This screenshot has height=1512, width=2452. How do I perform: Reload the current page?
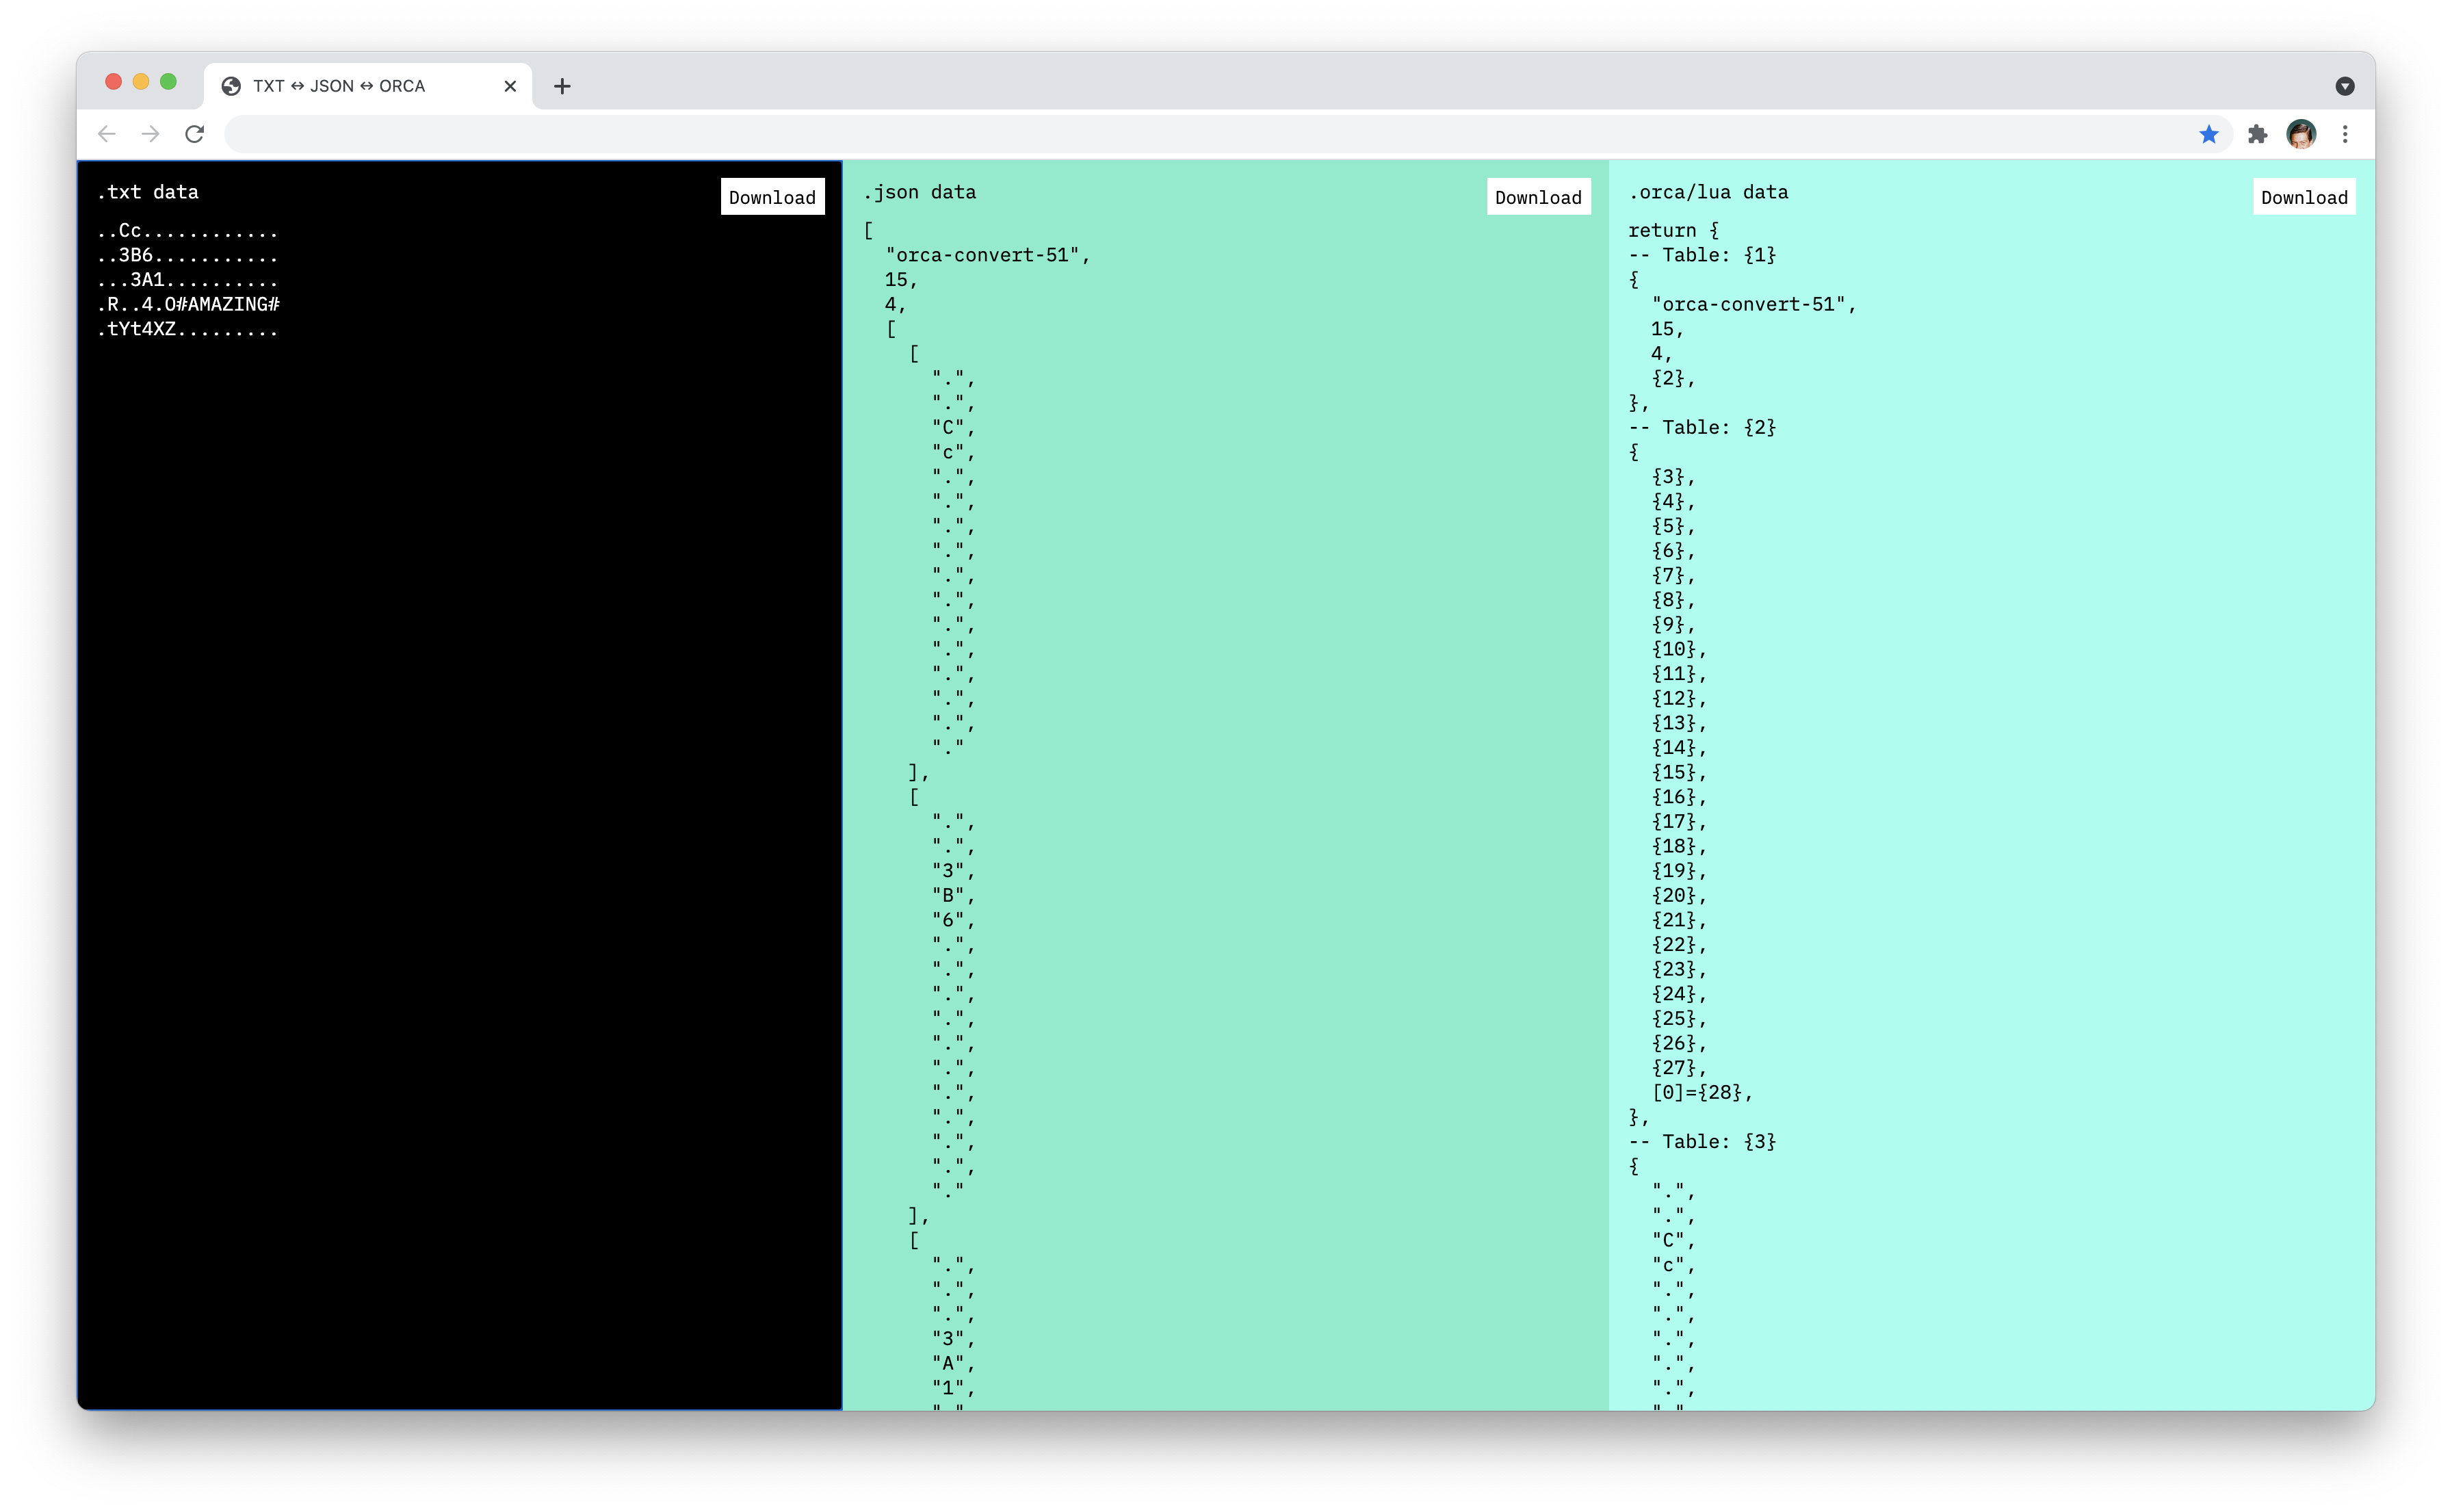point(195,133)
